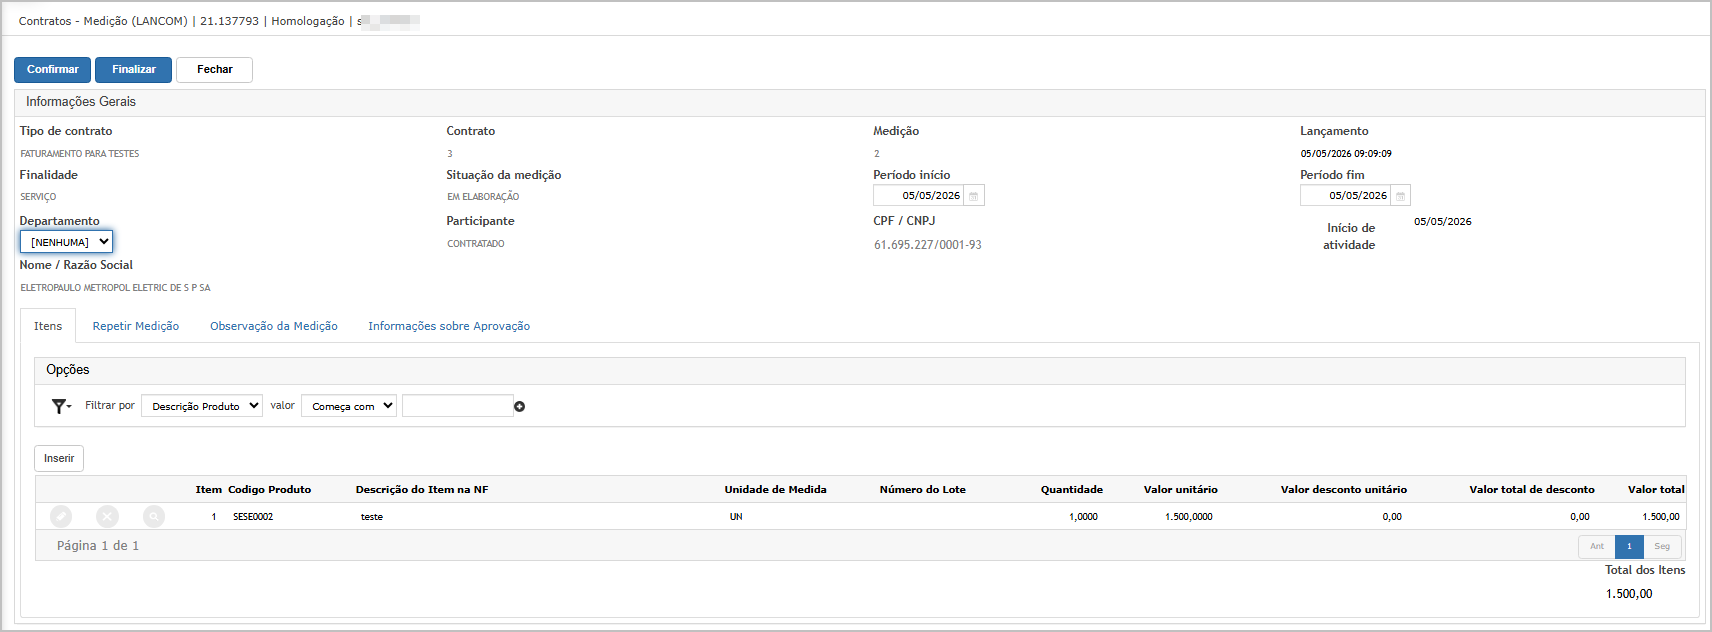Click the row total value 1.500,00
1712x632 pixels.
1660,517
